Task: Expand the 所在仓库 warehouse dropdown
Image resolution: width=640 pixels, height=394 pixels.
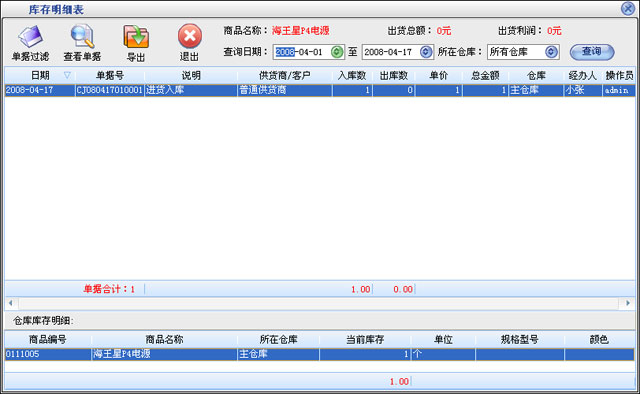Action: pos(551,52)
